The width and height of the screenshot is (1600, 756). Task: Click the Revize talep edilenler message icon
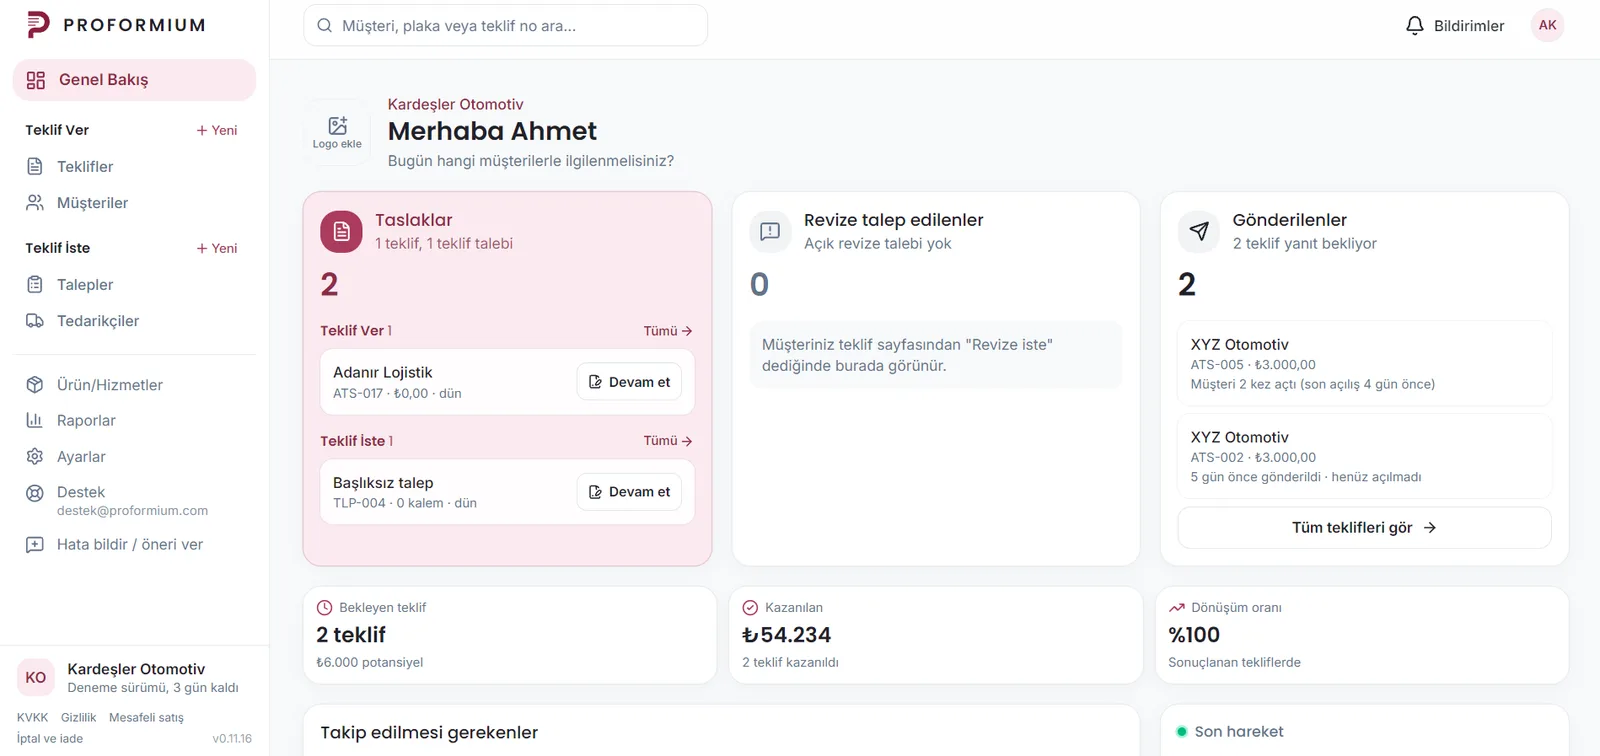[770, 231]
